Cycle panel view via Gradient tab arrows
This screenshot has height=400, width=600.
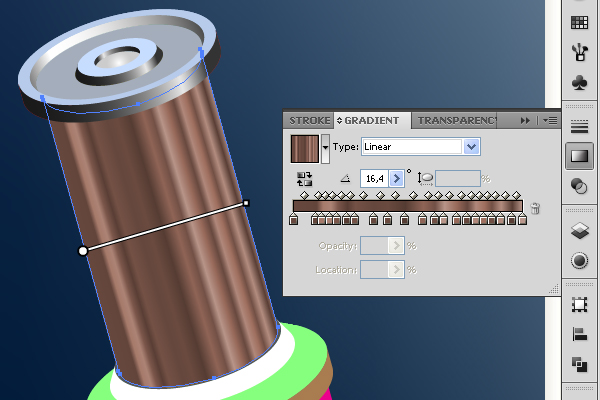pyautogui.click(x=339, y=121)
